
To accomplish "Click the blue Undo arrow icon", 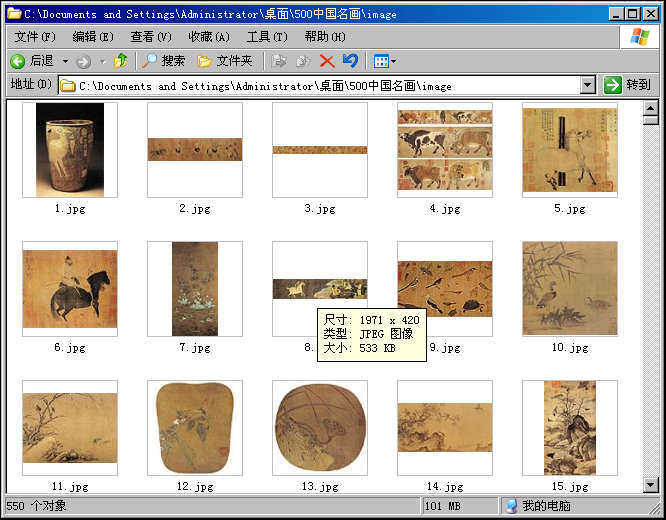I will (x=350, y=61).
